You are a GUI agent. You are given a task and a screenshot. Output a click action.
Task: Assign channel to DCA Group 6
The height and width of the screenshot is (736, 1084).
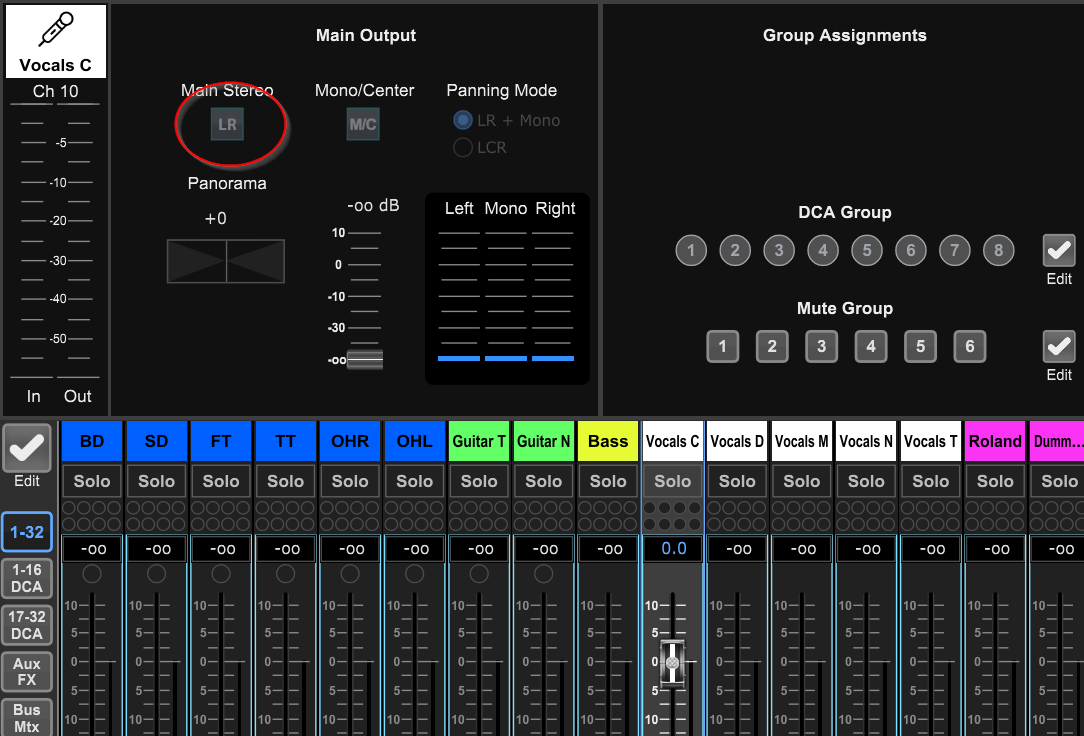coord(910,250)
